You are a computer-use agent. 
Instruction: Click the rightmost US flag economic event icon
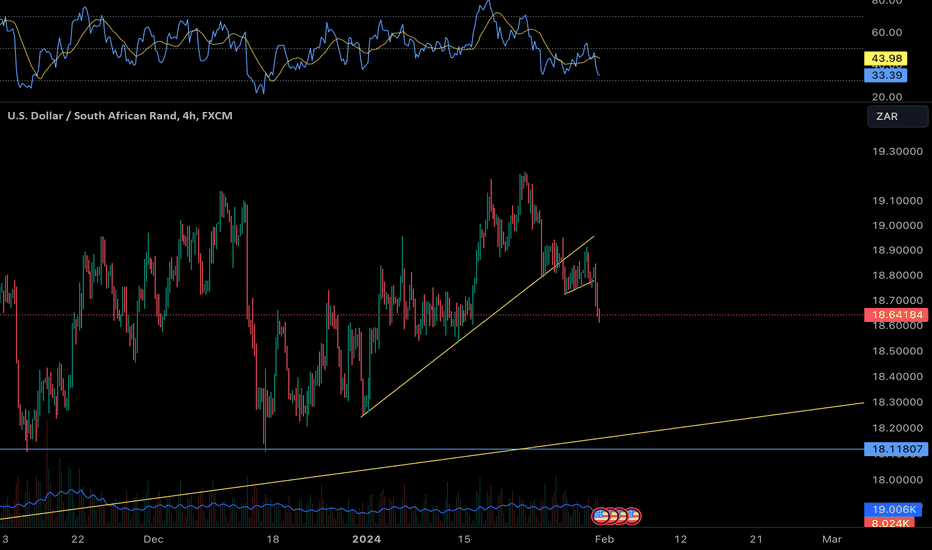coord(632,516)
